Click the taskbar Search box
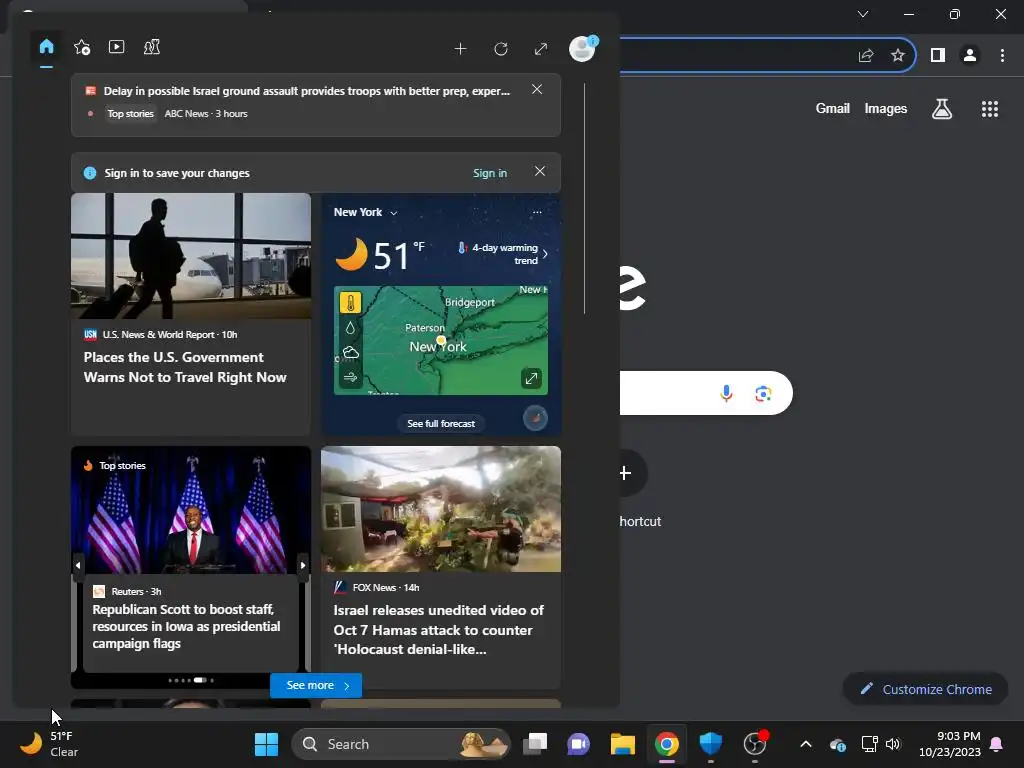The image size is (1024, 768). [x=400, y=744]
